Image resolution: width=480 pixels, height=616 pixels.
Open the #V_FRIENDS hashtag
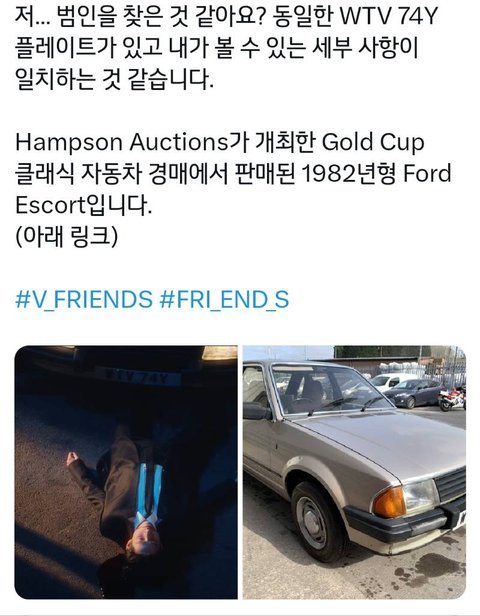(x=84, y=299)
